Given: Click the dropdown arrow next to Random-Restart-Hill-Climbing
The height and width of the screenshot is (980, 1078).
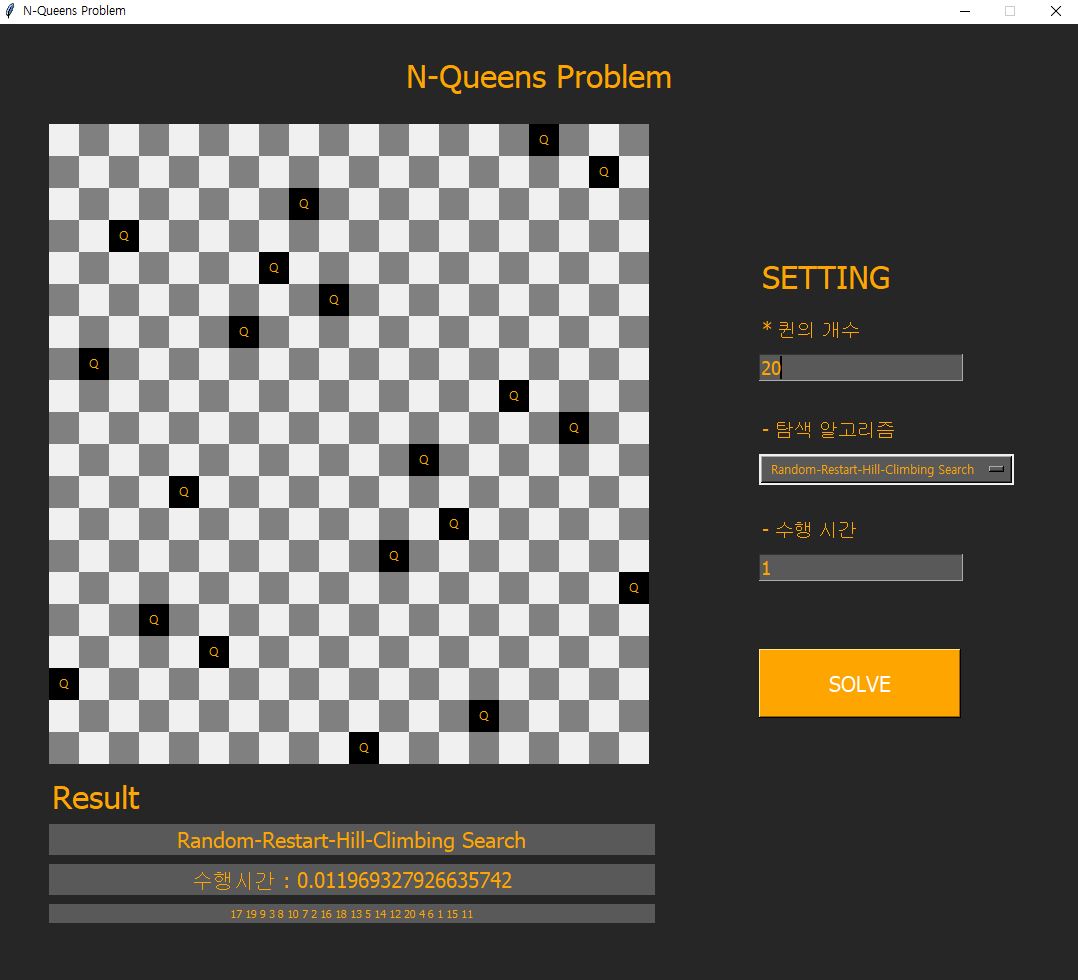Looking at the screenshot, I should click(997, 469).
